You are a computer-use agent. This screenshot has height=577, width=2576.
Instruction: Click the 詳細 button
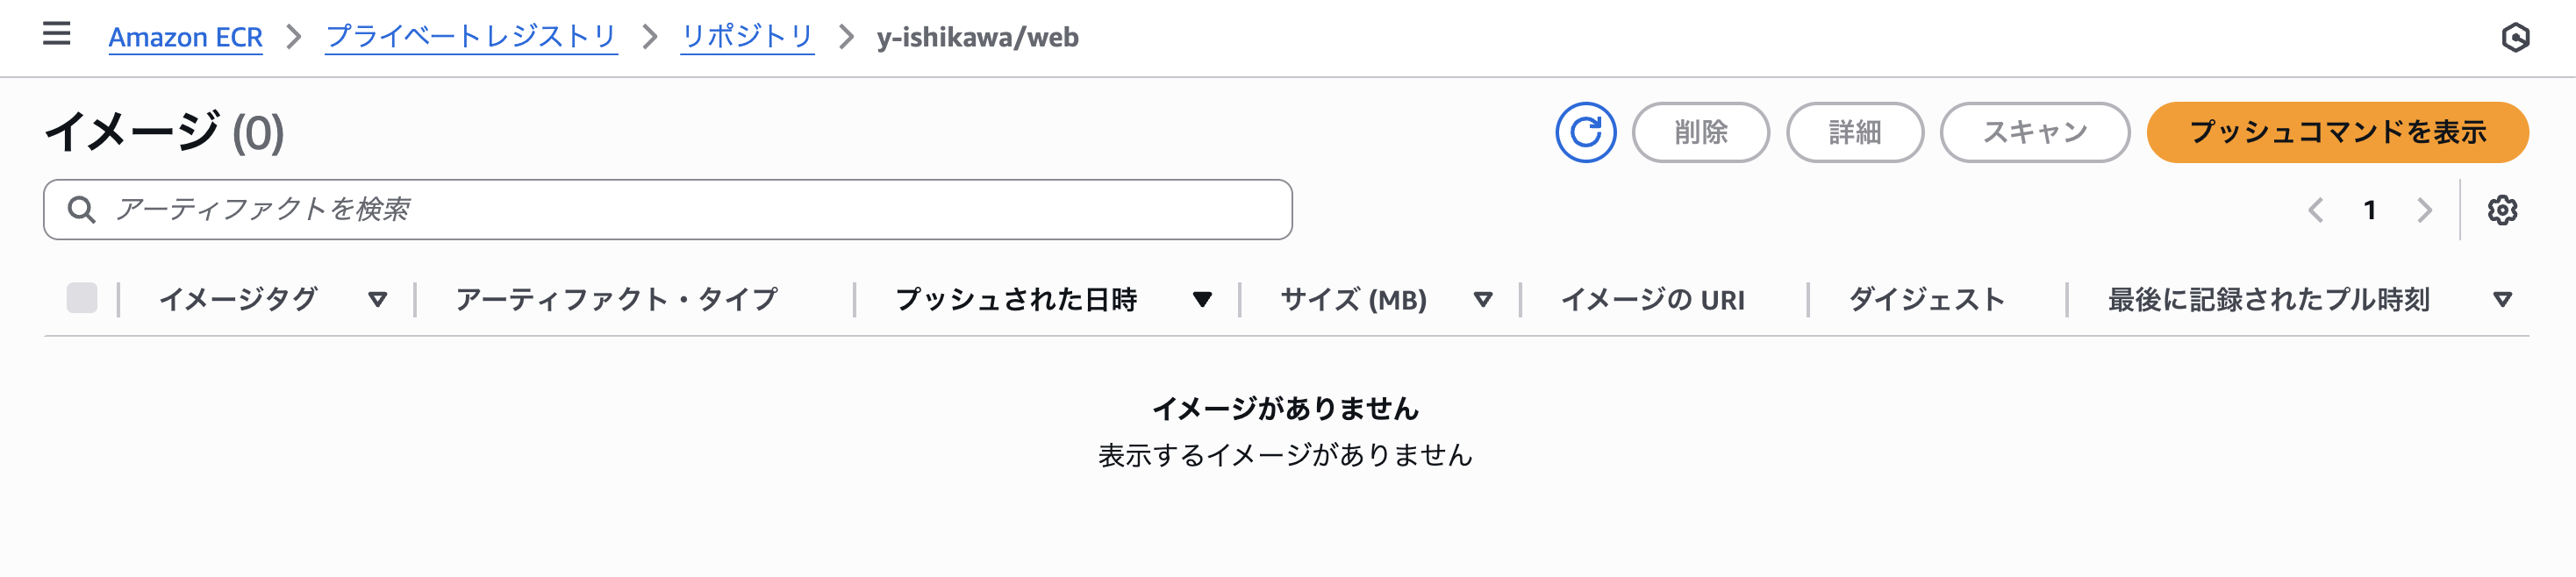pyautogui.click(x=1854, y=132)
